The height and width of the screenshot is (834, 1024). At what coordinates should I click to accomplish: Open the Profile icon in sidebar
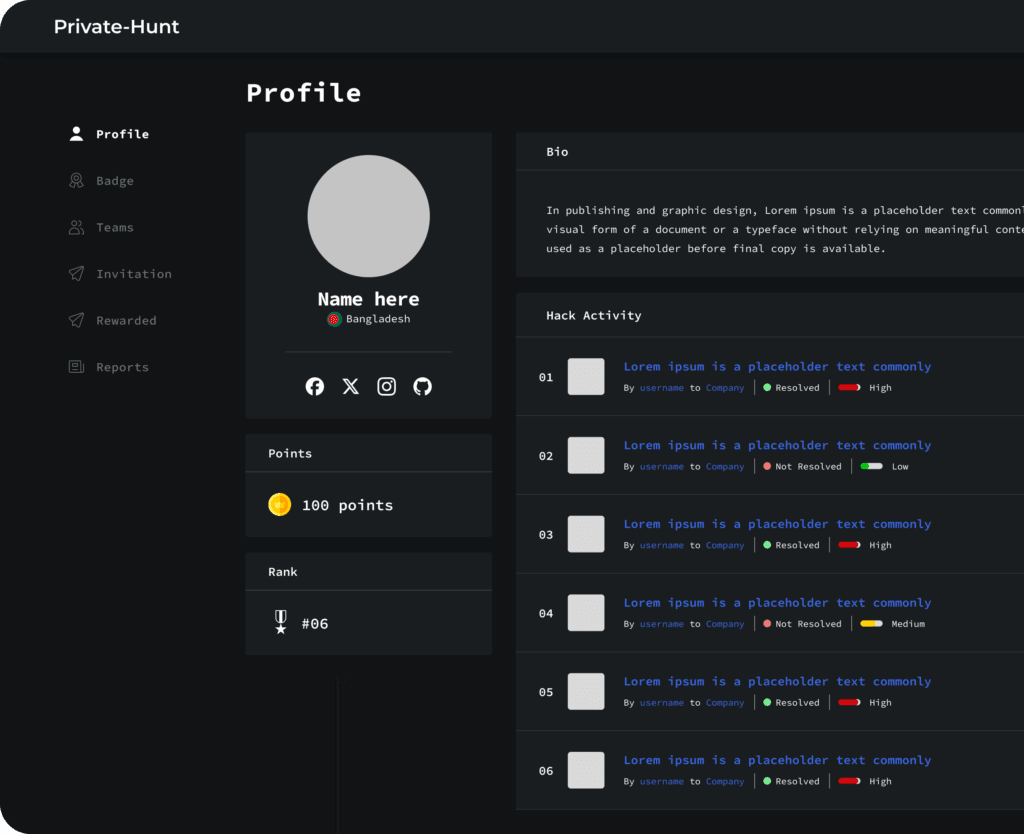pos(76,134)
